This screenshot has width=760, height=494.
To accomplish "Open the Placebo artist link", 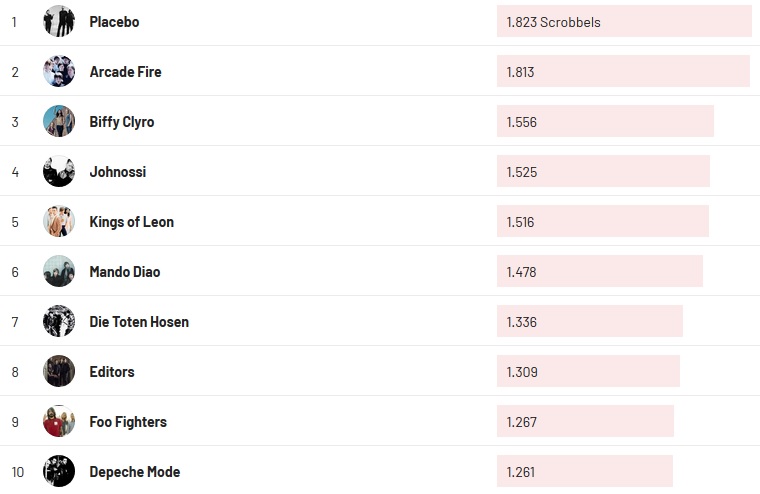I will click(114, 22).
